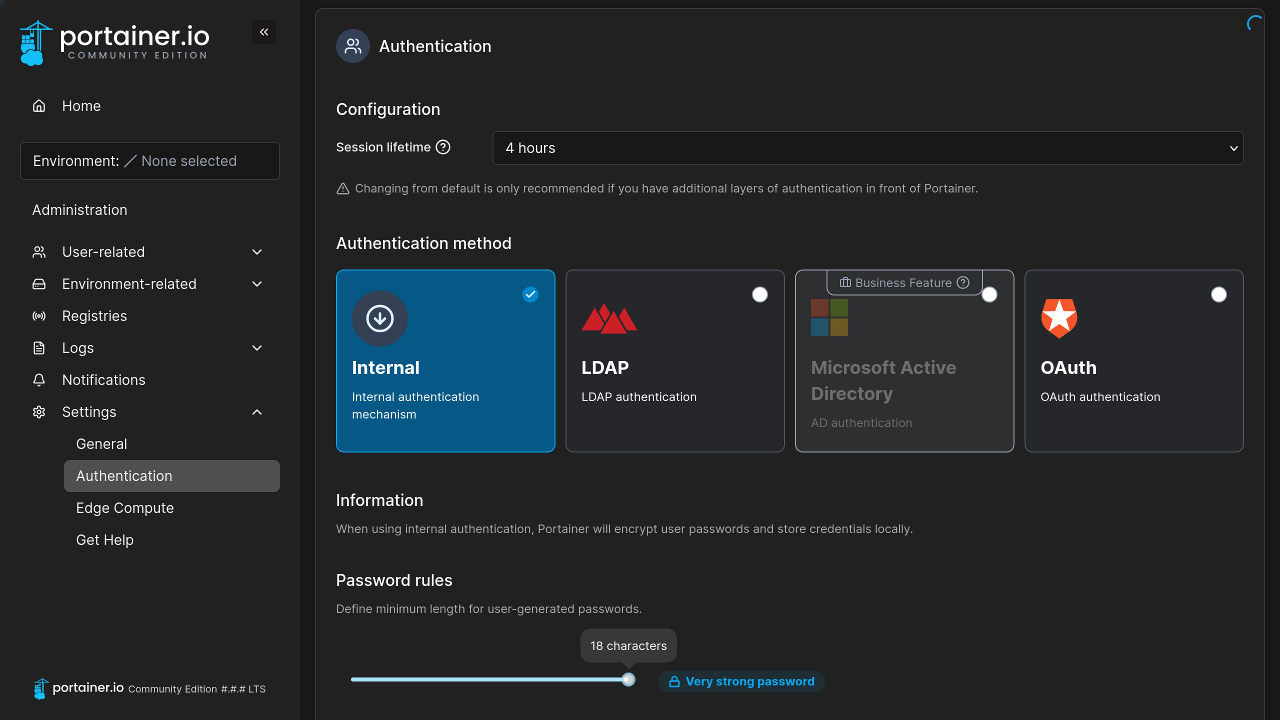Screen dimensions: 1280x720
Task: Collapse the sidebar with the double-chevron button
Action: pyautogui.click(x=264, y=31)
